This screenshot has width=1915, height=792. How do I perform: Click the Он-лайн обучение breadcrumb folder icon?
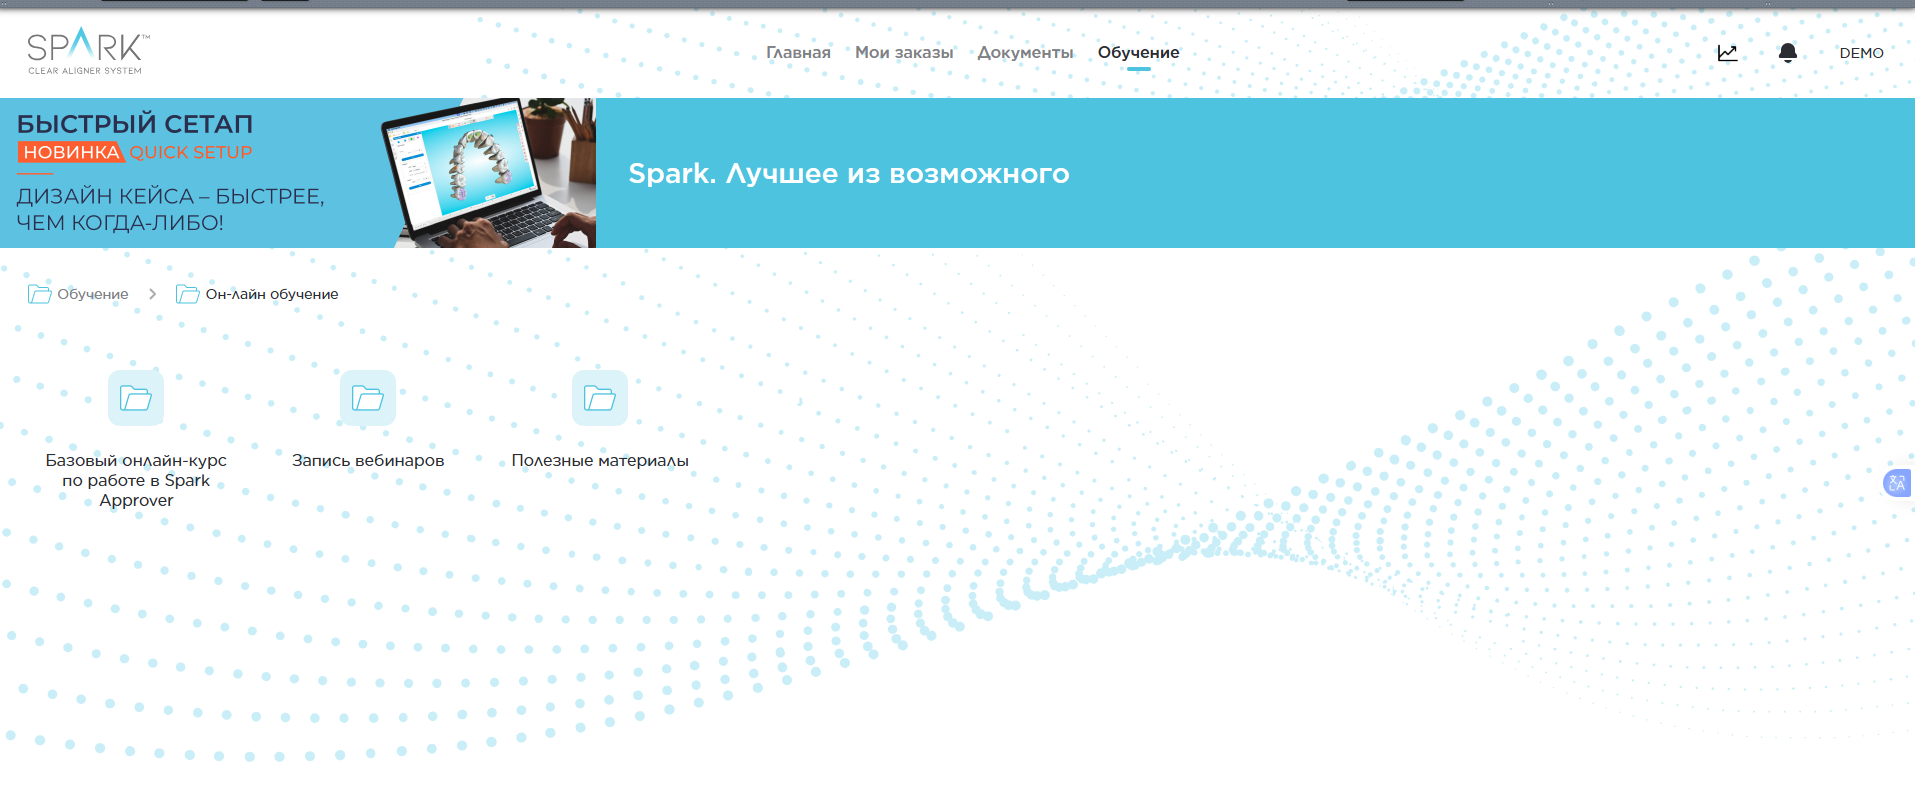[x=187, y=294]
